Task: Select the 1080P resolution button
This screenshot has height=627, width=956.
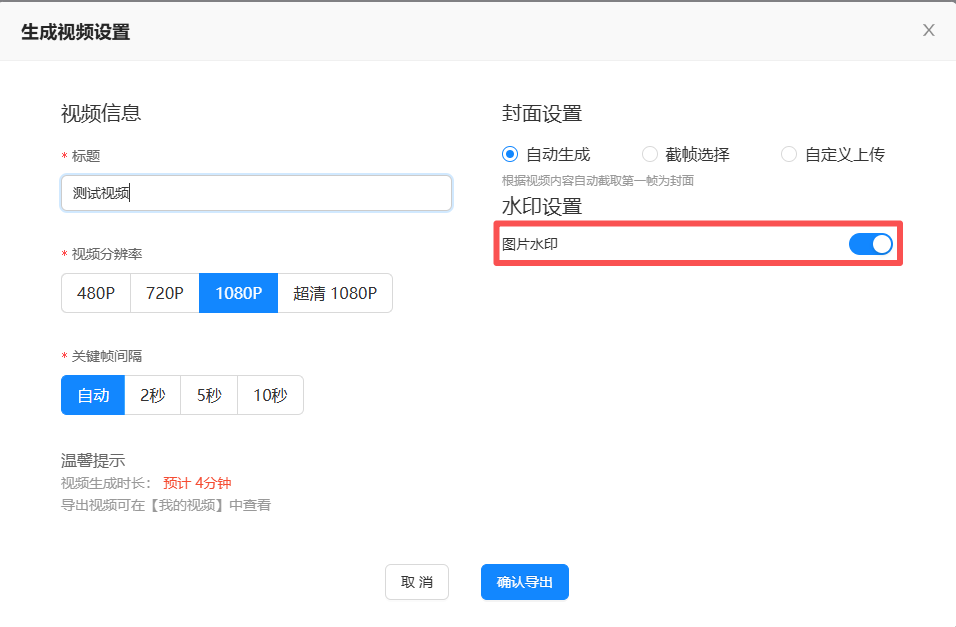Action: 238,293
